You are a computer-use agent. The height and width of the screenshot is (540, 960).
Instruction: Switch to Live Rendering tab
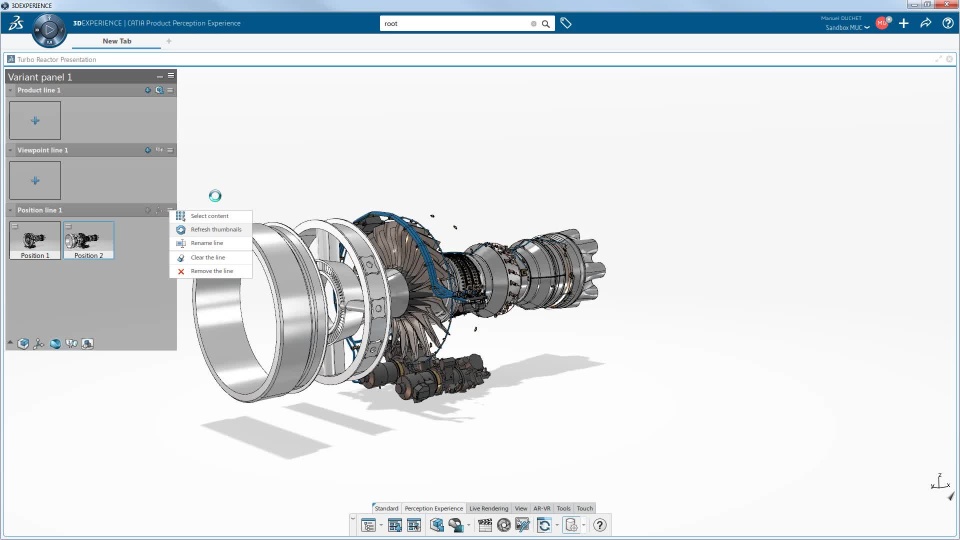489,508
